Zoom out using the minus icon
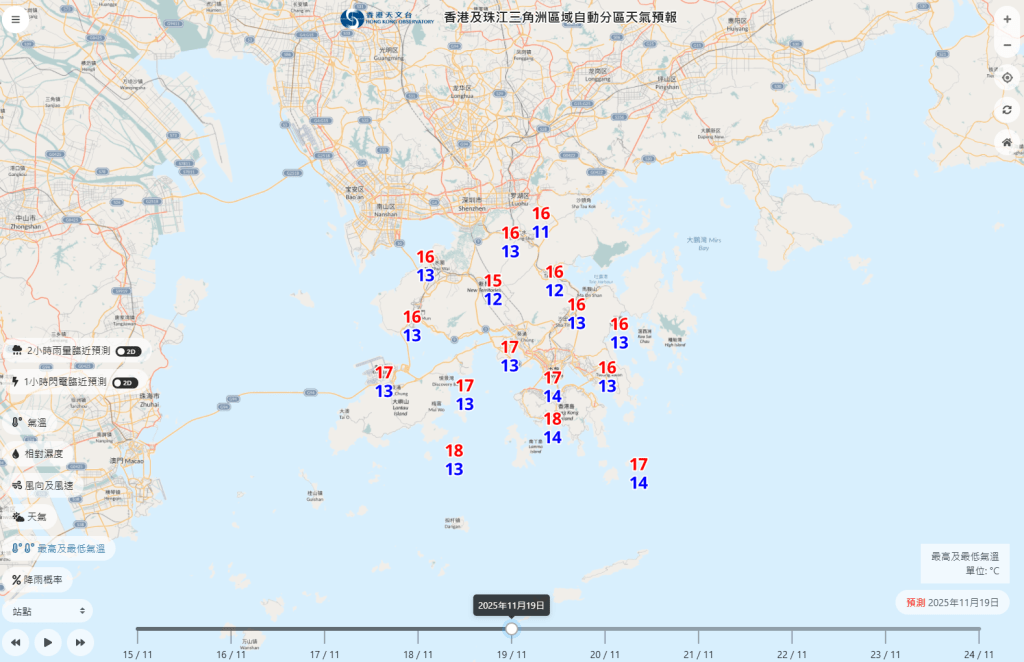This screenshot has height=662, width=1024. pos(1007,45)
